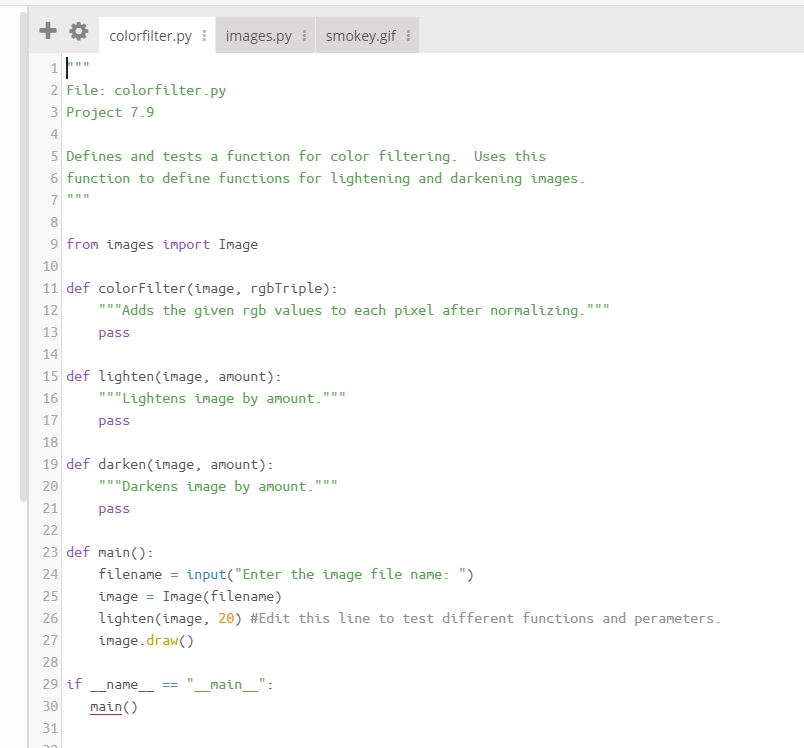Click the 'function to define functions' comment line

point(326,178)
